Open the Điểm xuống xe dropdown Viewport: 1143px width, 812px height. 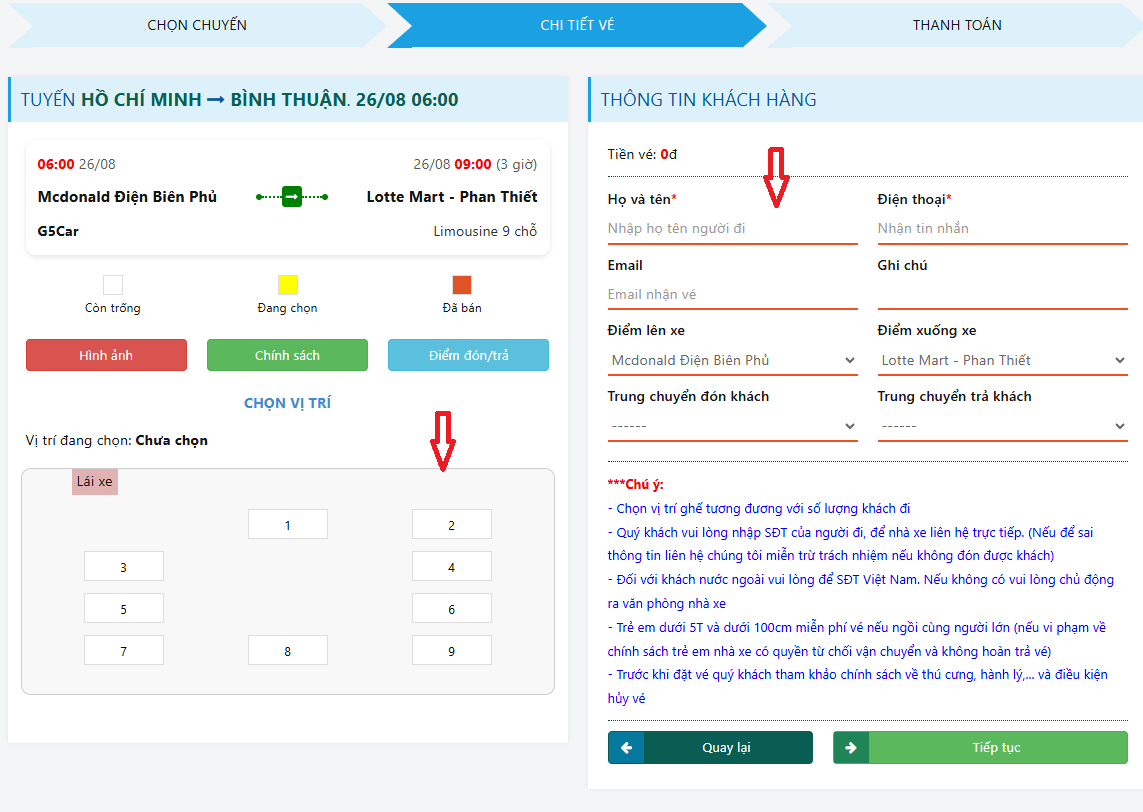pos(1002,361)
